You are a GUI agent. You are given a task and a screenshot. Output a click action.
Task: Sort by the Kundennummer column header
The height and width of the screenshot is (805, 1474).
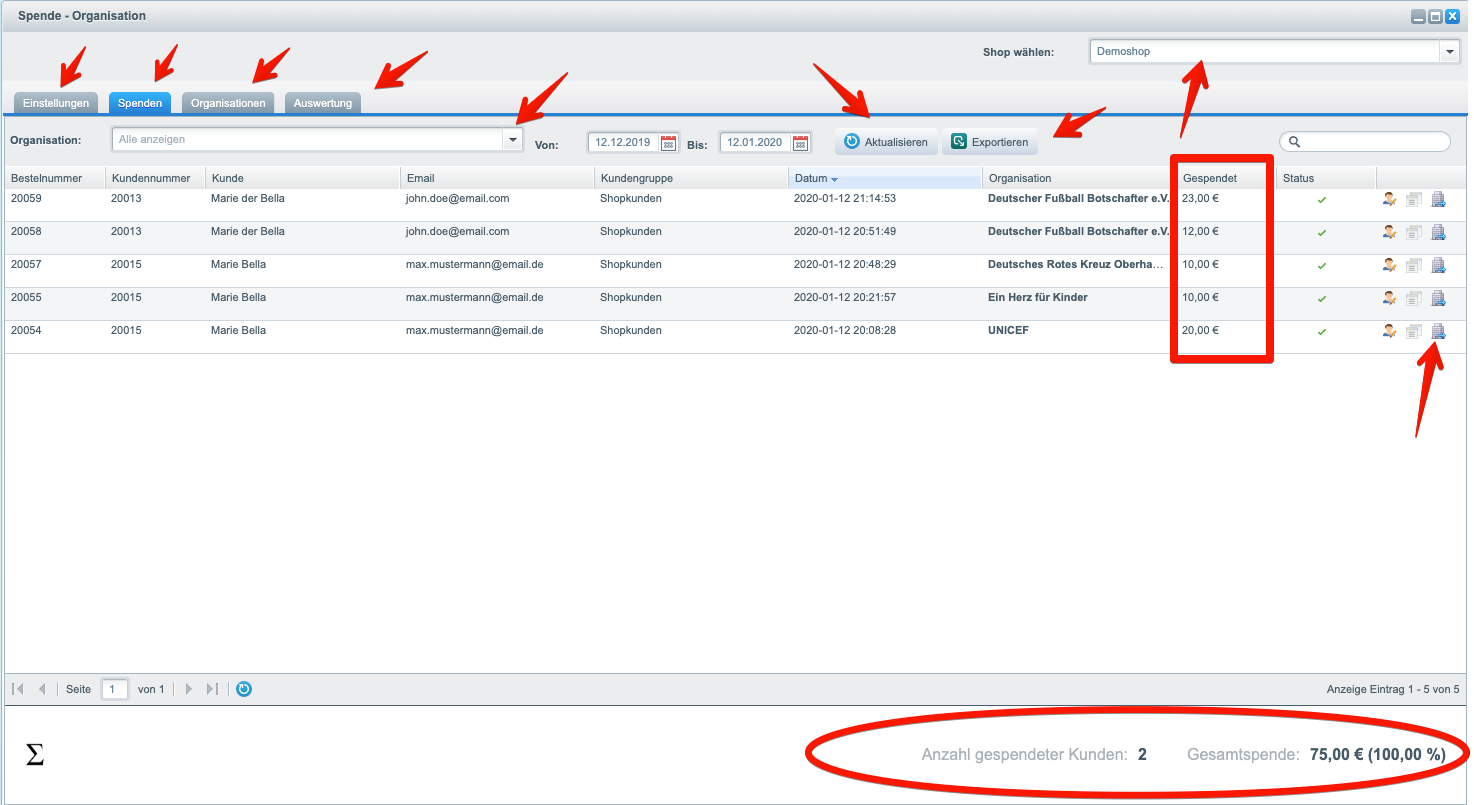(154, 178)
